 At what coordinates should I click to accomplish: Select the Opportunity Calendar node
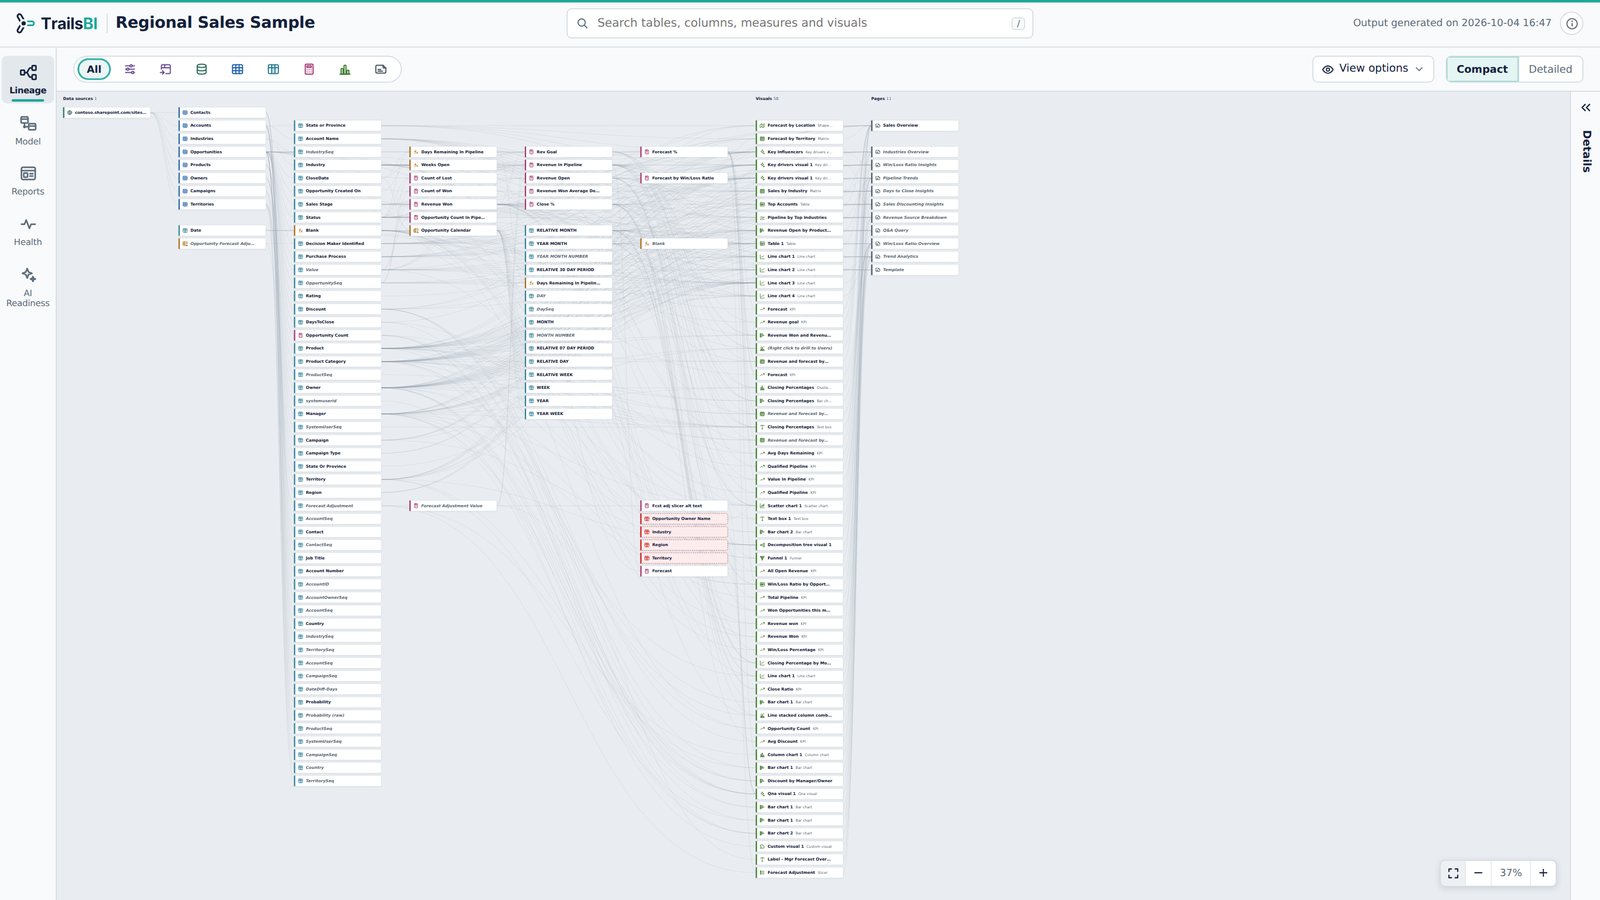pyautogui.click(x=453, y=231)
